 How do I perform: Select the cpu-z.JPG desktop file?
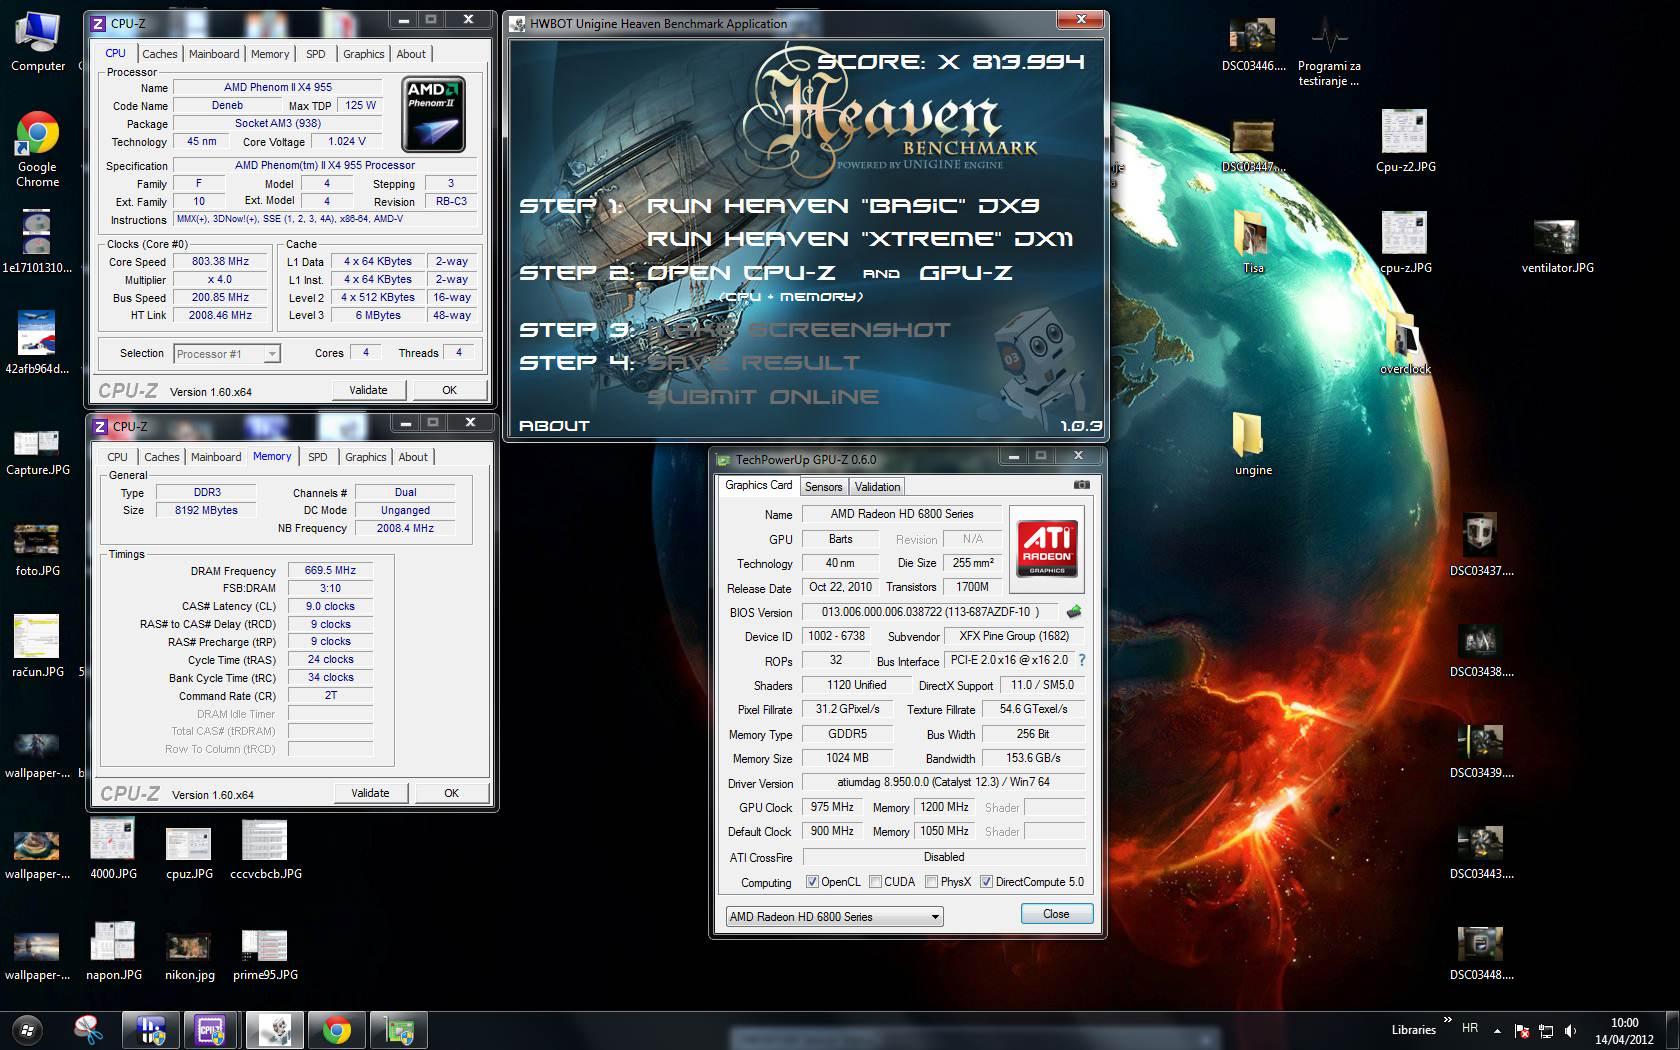click(1405, 242)
